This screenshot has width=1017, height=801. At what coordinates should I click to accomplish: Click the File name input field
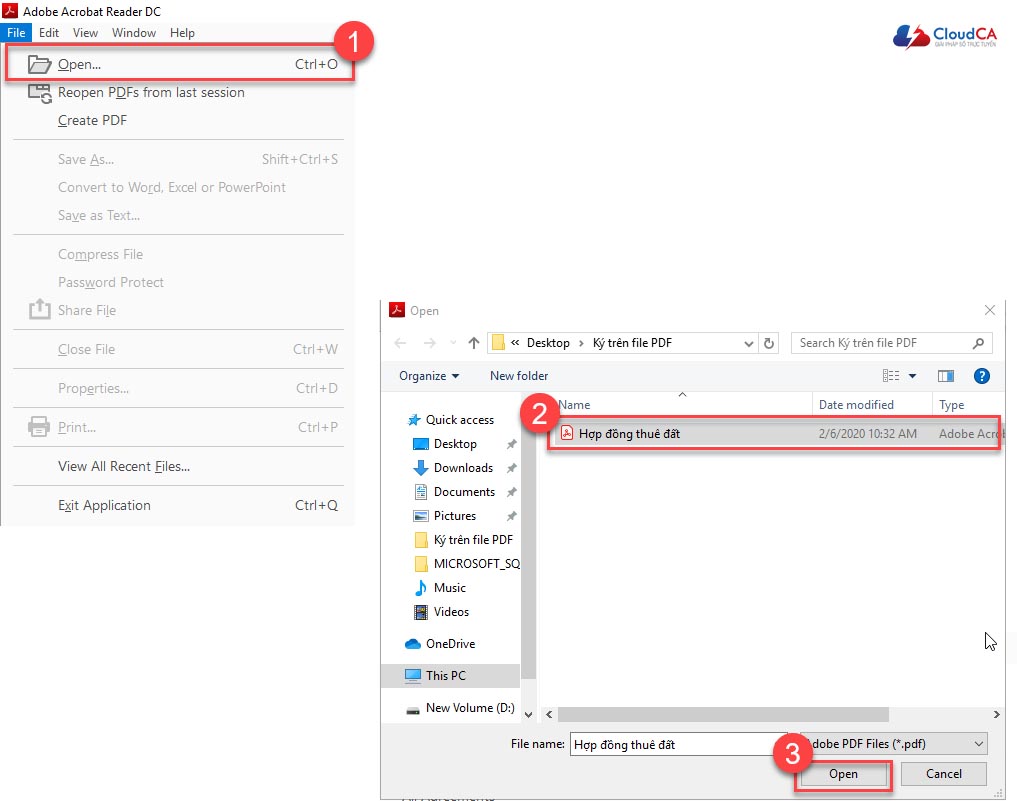pos(678,745)
